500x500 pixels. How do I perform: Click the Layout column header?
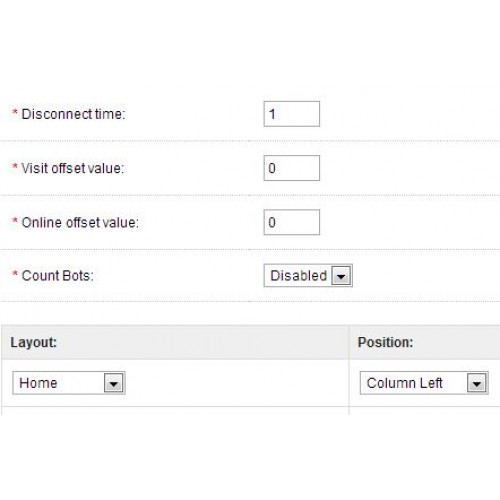tap(34, 342)
